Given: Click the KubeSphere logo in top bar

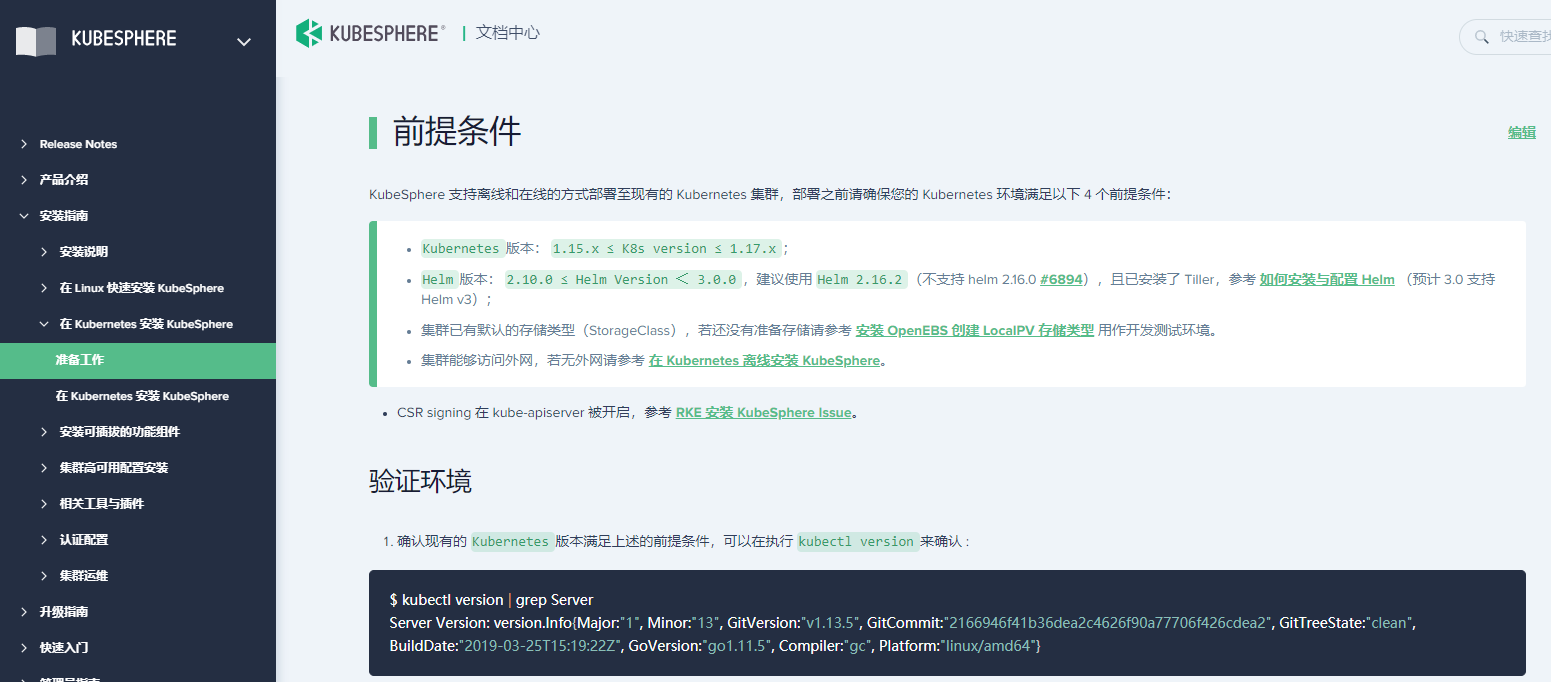Looking at the screenshot, I should coord(371,33).
